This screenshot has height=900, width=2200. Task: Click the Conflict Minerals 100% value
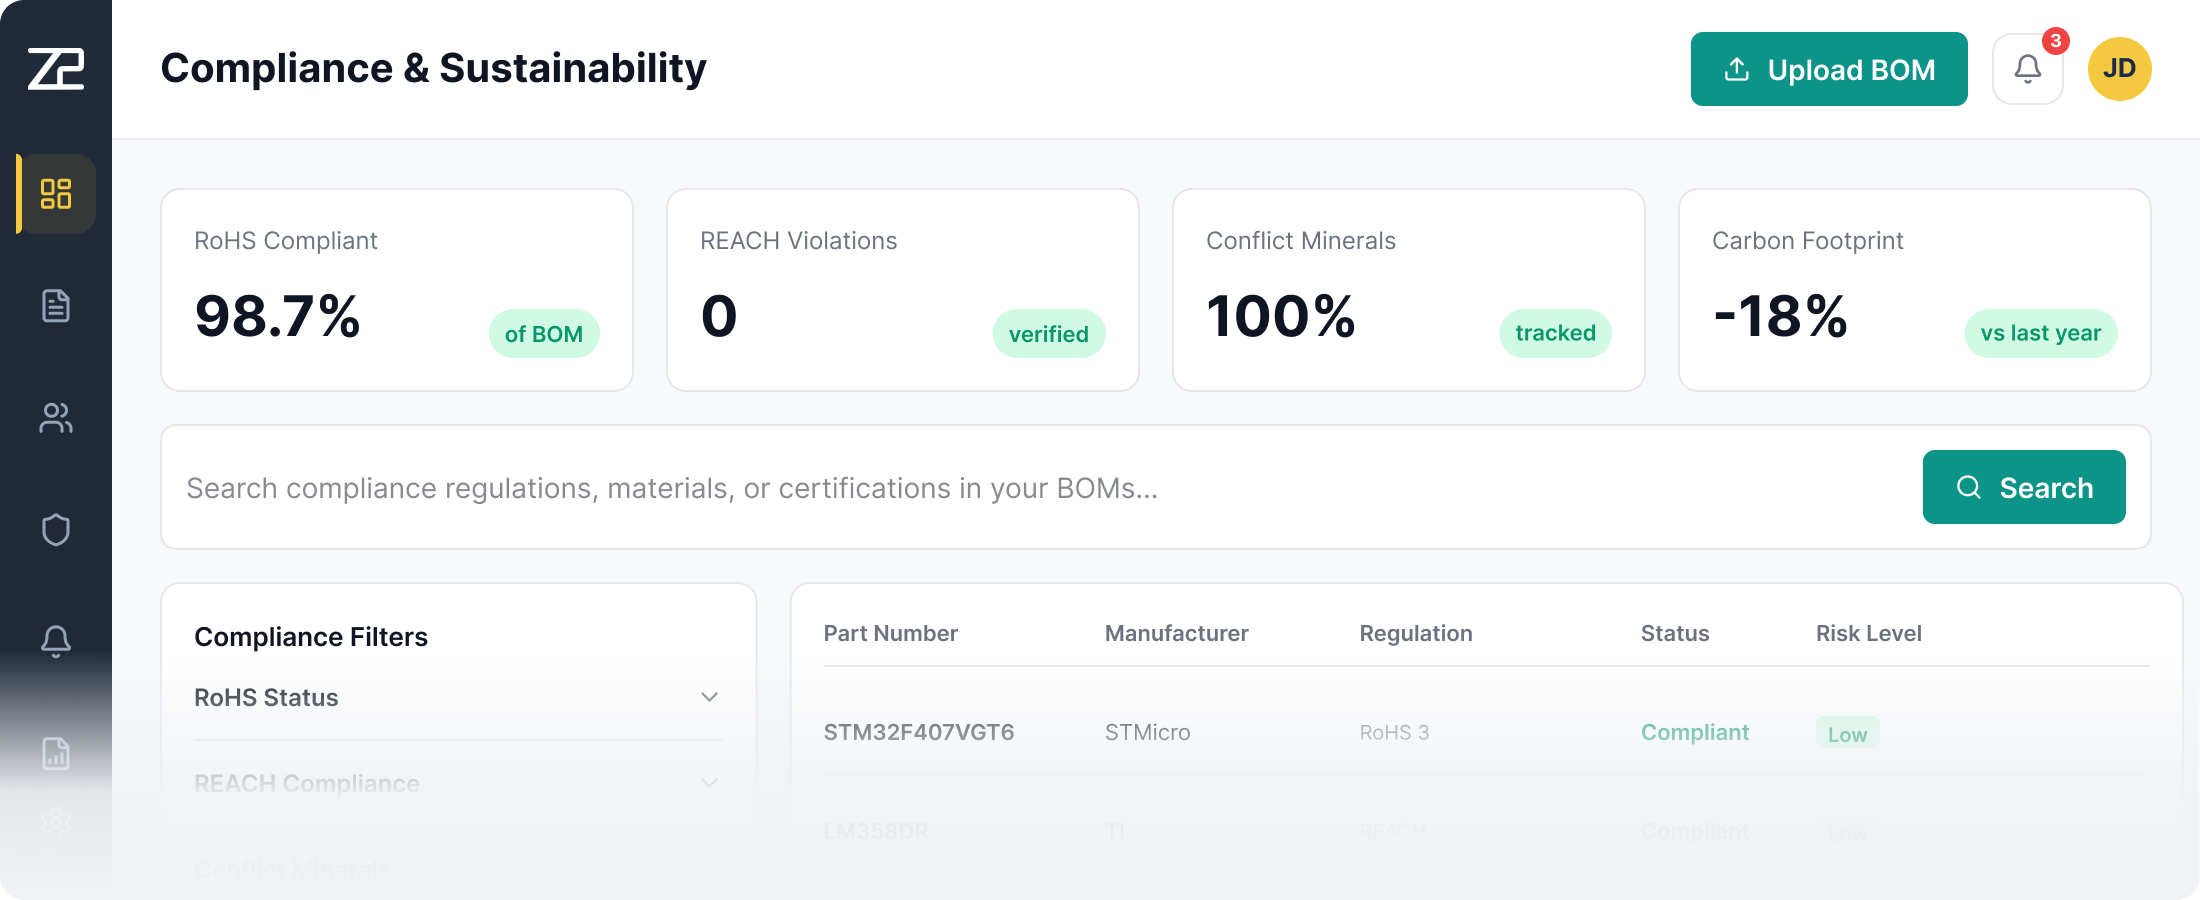point(1280,316)
